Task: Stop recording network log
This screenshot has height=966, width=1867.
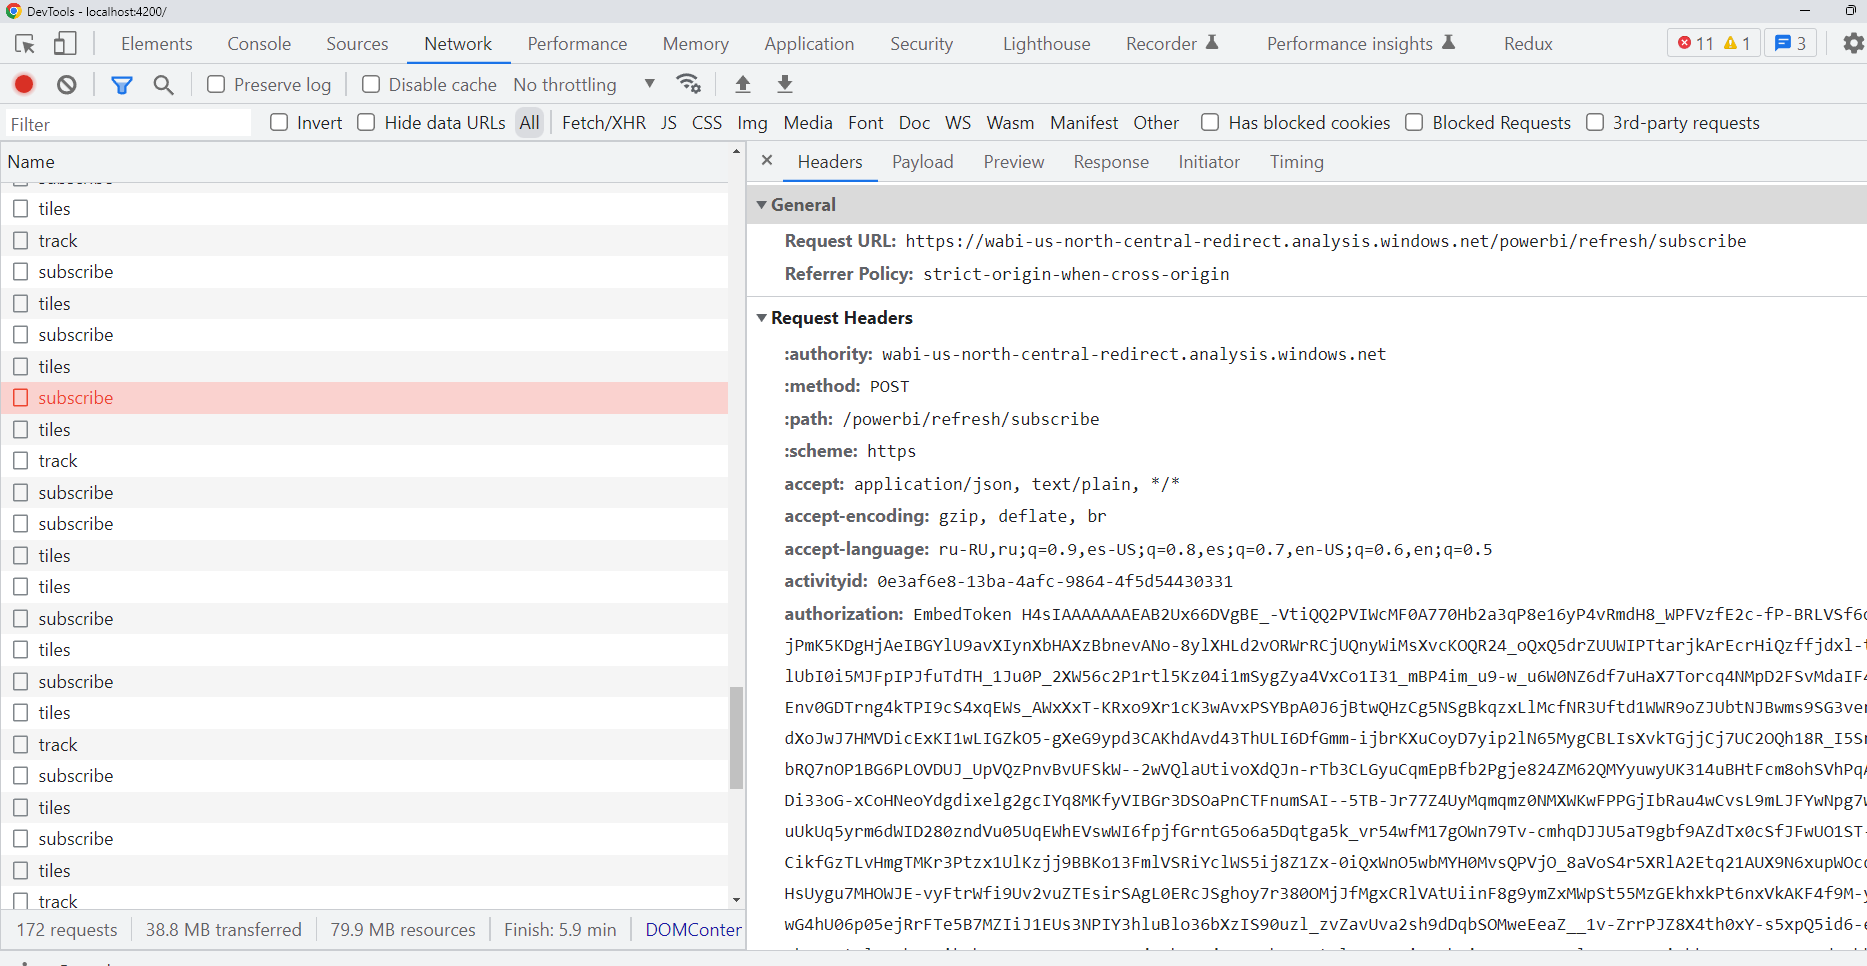Action: (x=23, y=84)
